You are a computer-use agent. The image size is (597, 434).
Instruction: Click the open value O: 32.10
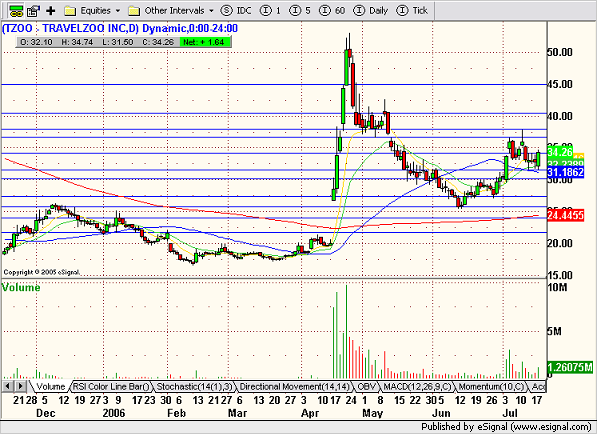point(37,42)
